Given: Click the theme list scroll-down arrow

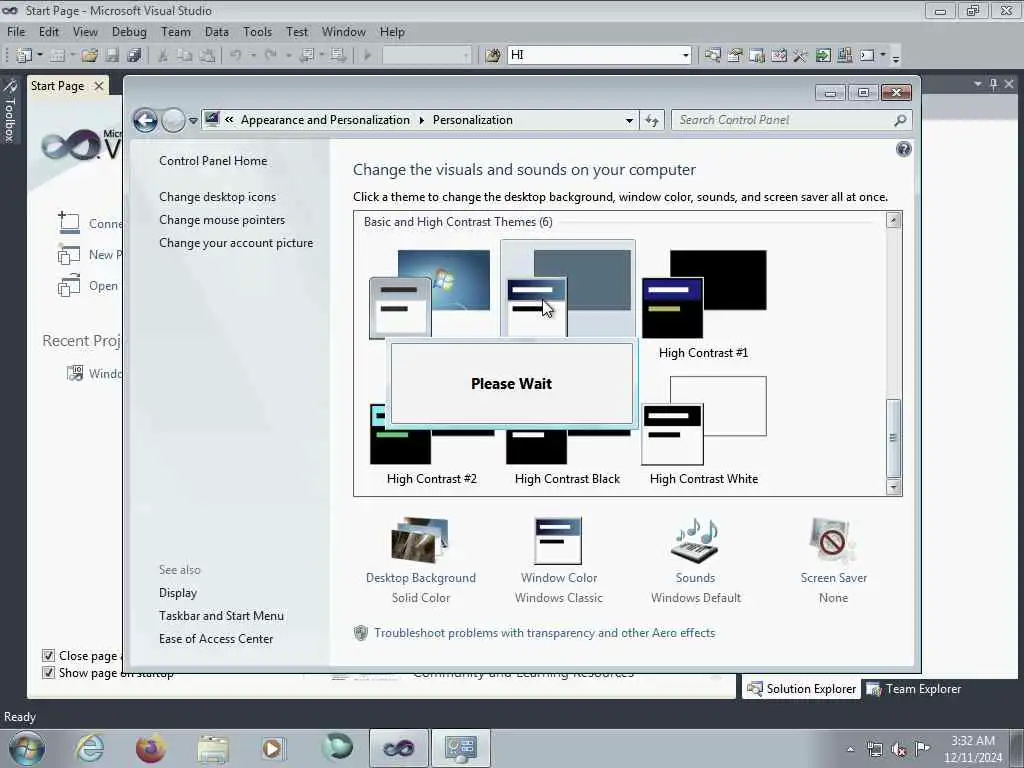Looking at the screenshot, I should [x=893, y=487].
